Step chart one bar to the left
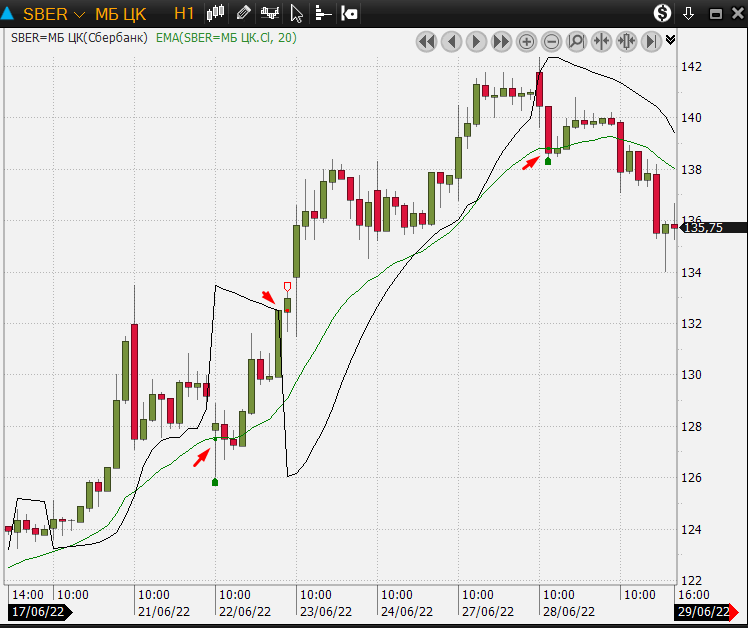This screenshot has height=628, width=748. [451, 41]
